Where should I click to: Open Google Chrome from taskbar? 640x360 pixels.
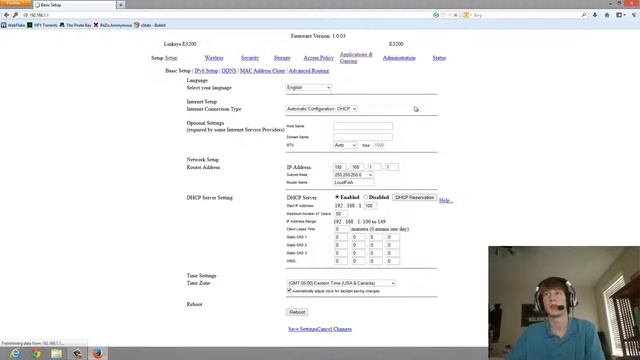tap(36, 353)
